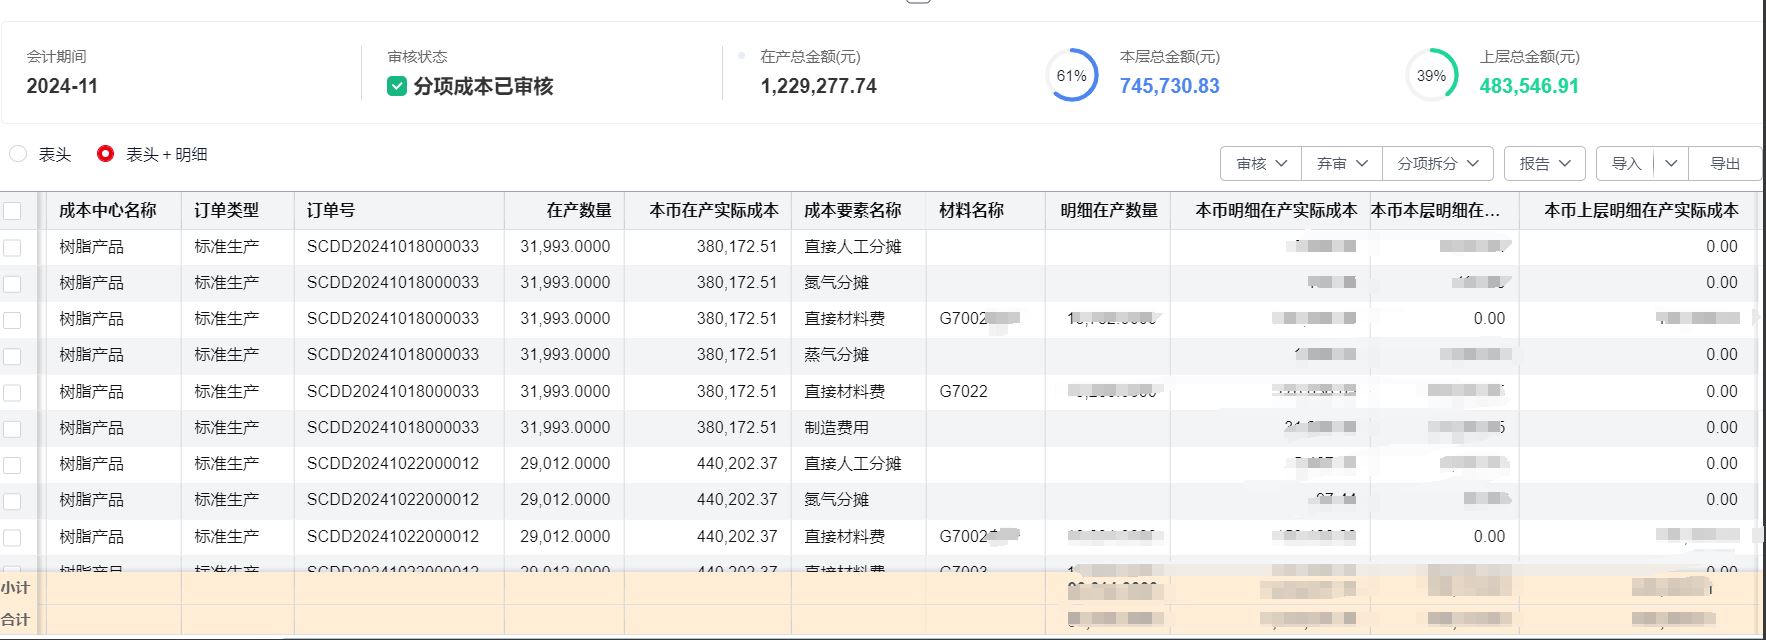The image size is (1766, 640).
Task: Check the row checkbox for 制造费用
Action: click(x=12, y=428)
